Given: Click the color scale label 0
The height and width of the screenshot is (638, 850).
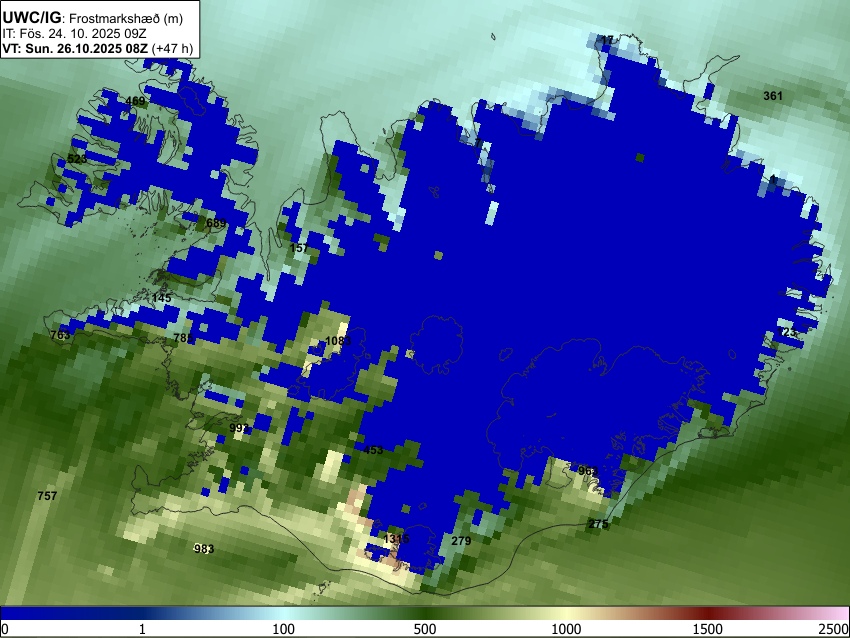Looking at the screenshot, I should [x=5, y=629].
